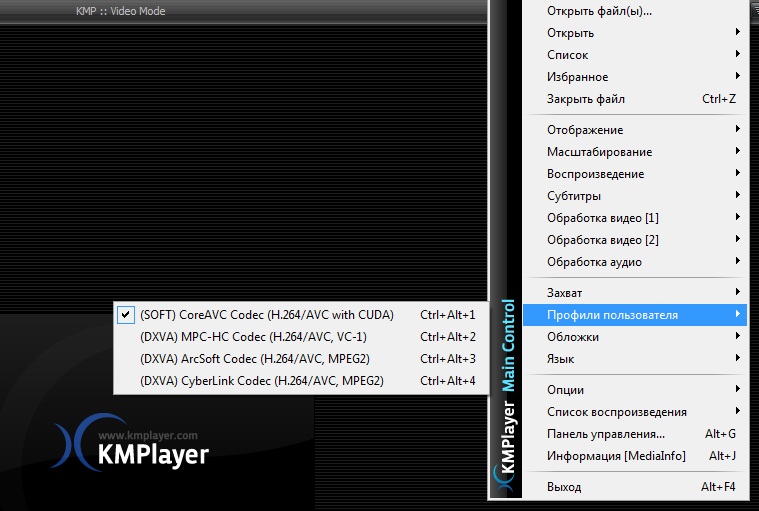Click Выход to exit the player
759x511 pixels.
(564, 487)
